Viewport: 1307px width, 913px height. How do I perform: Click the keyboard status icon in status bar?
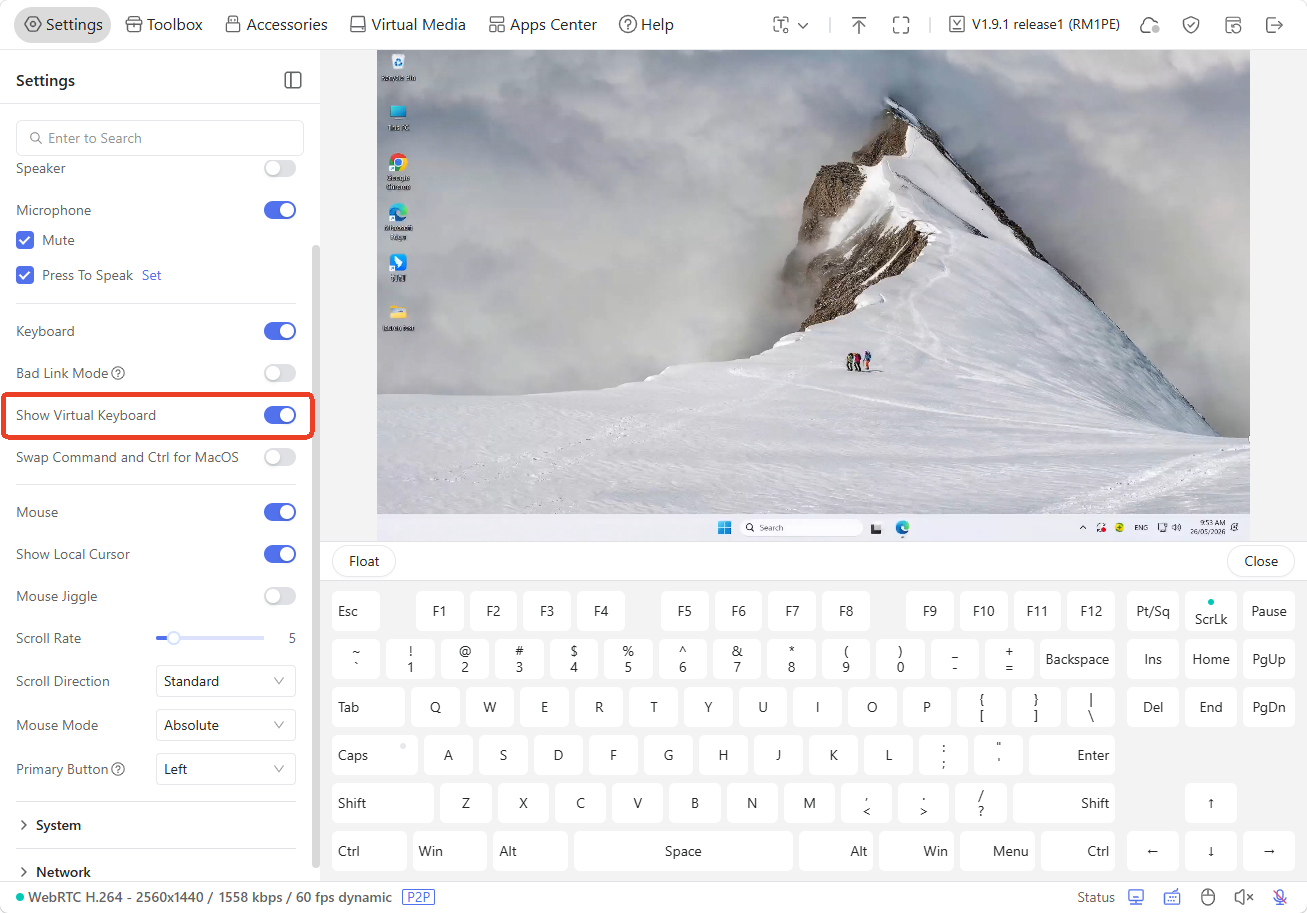(1172, 897)
